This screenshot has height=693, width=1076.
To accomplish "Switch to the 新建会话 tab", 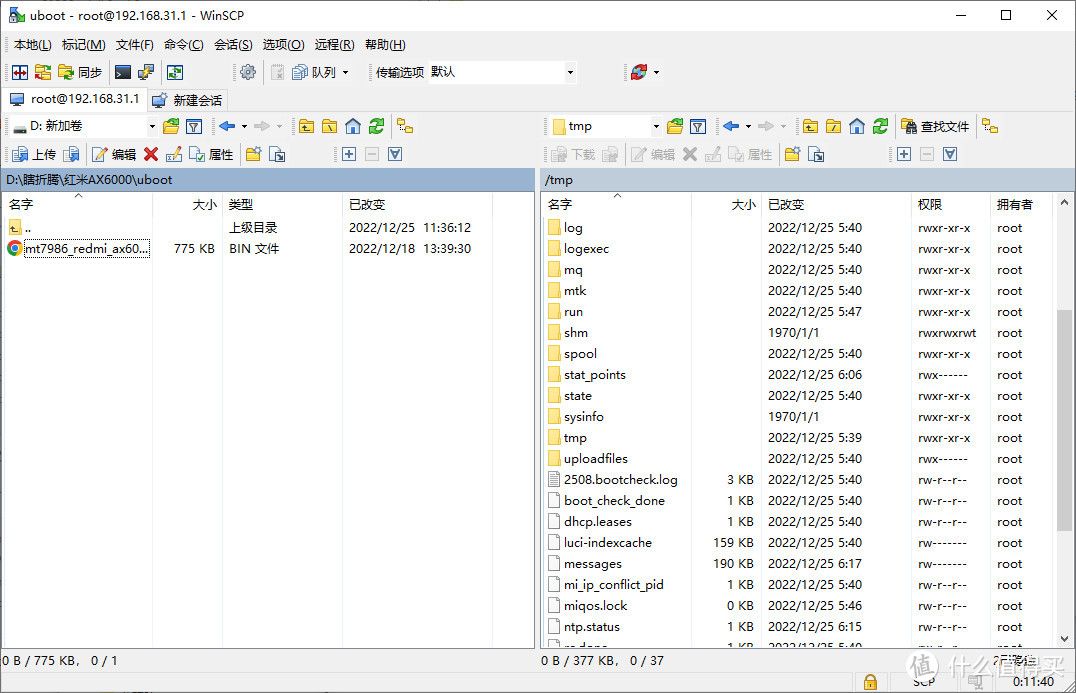I will [188, 100].
